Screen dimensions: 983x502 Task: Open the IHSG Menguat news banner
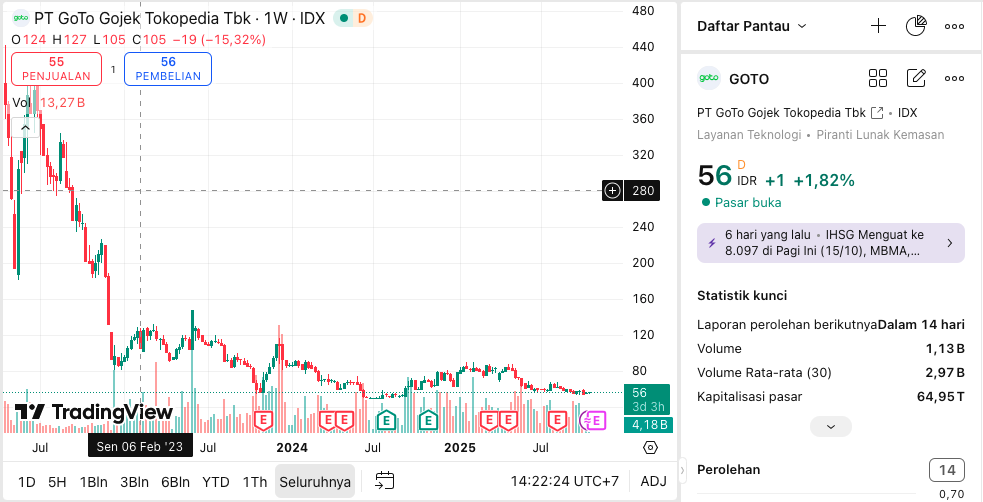[831, 243]
